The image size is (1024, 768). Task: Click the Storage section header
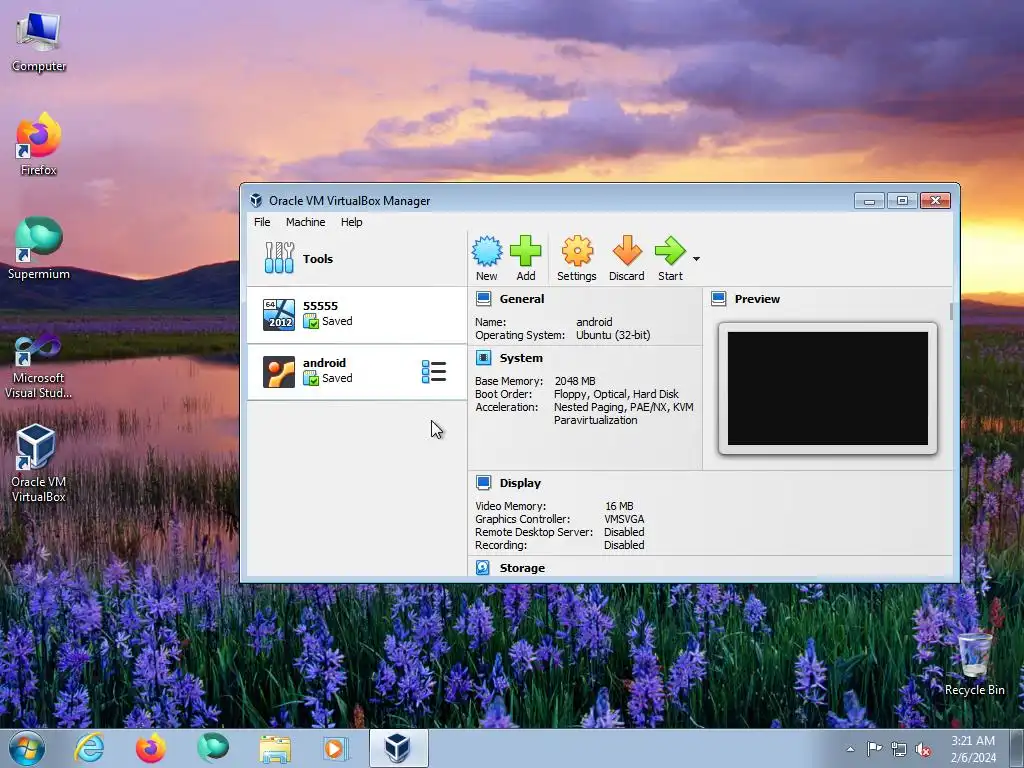coord(522,568)
